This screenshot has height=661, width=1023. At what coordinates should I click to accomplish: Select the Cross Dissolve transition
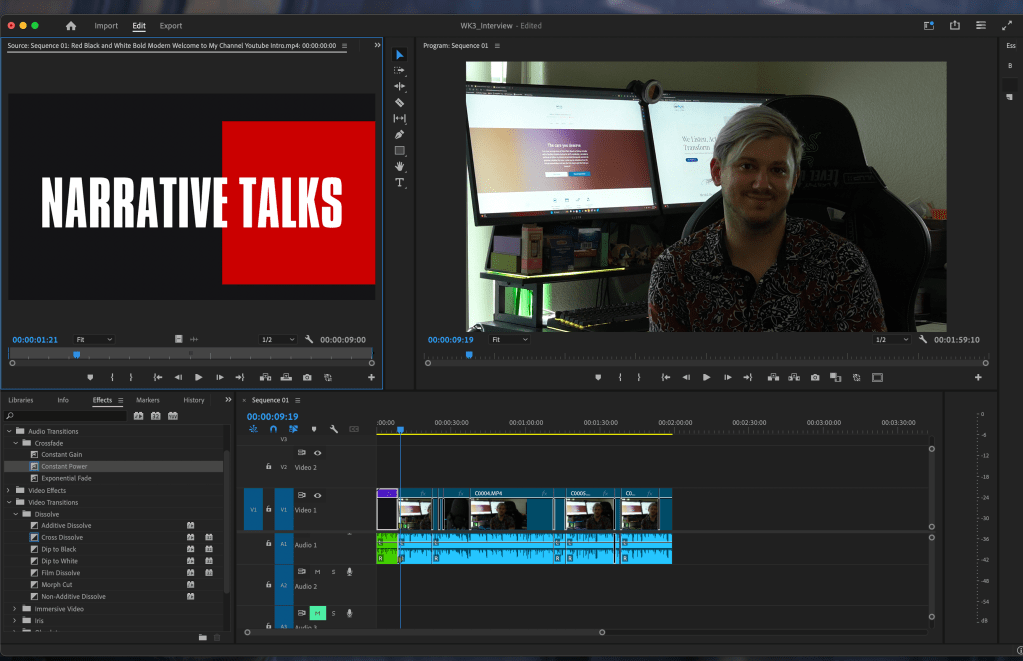(x=62, y=537)
